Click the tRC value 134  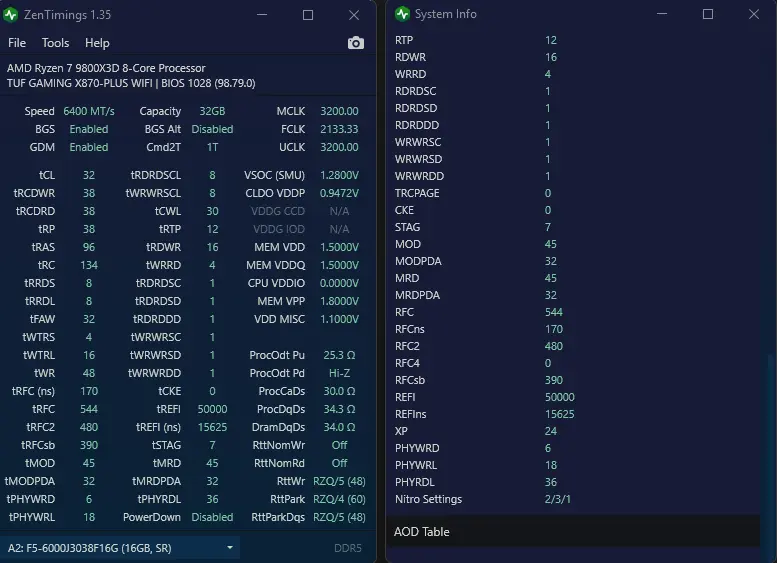point(89,265)
